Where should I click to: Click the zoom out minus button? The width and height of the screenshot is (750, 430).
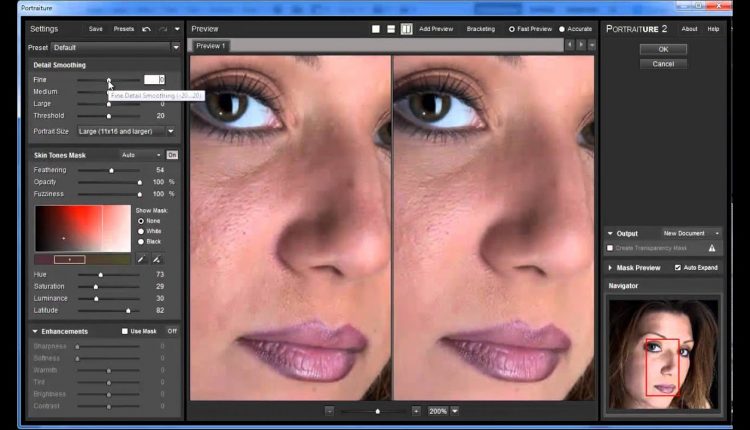329,410
